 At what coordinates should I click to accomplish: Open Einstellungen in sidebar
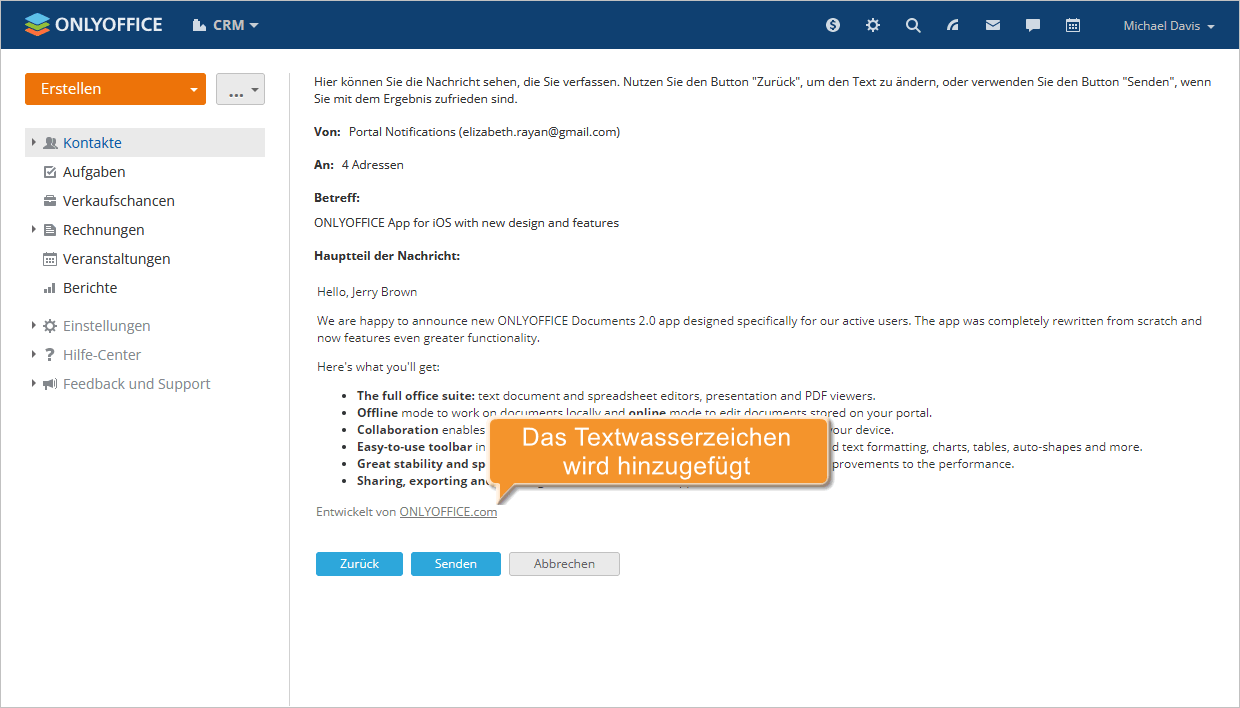tap(107, 326)
